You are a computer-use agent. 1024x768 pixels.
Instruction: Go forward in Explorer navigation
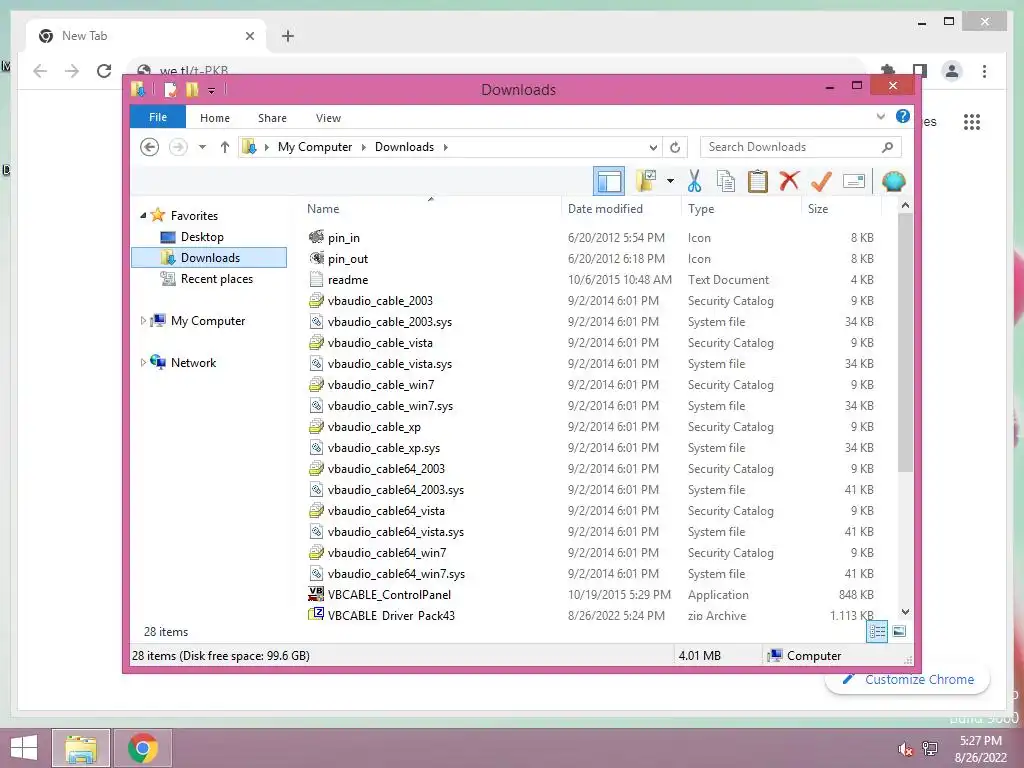tap(178, 147)
